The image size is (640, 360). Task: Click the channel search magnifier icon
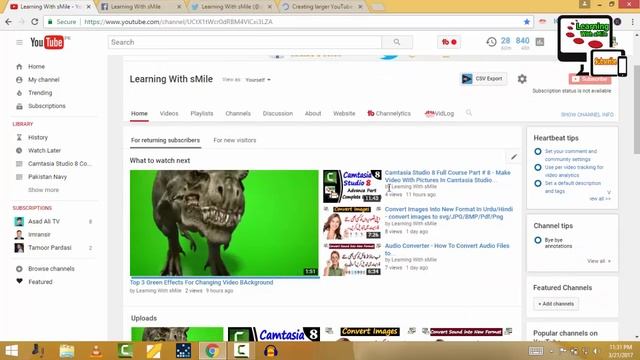[469, 113]
